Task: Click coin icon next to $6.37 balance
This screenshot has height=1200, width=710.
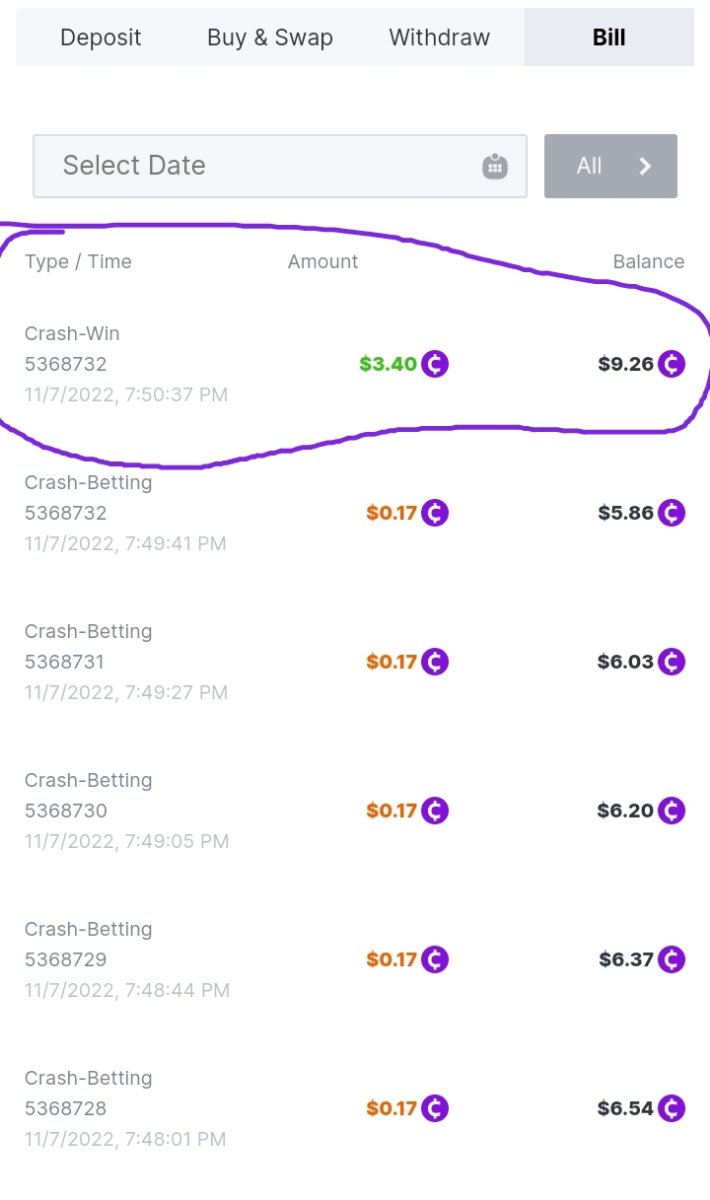Action: pyautogui.click(x=671, y=960)
